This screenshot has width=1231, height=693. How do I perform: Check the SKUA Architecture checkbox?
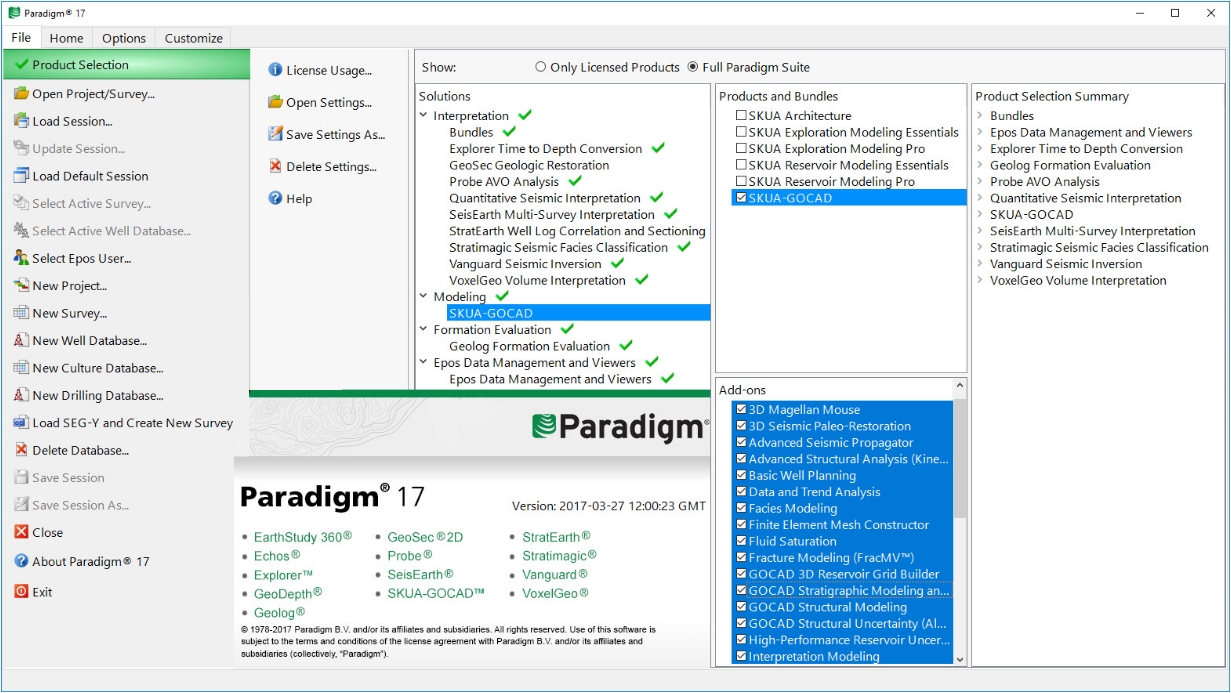(x=741, y=116)
